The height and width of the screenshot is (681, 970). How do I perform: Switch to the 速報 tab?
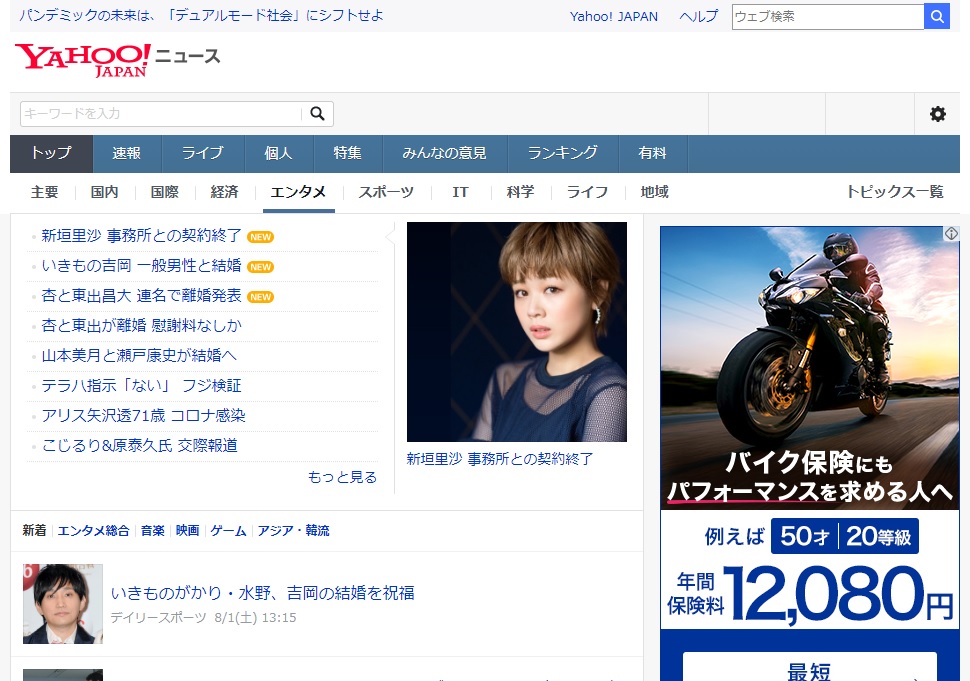pyautogui.click(x=127, y=153)
